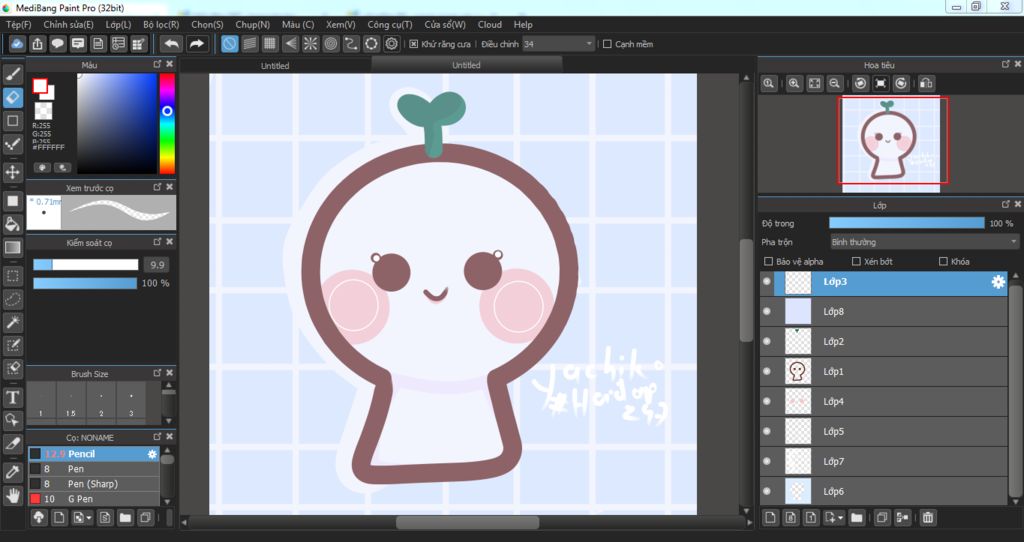Viewport: 1024px width, 542px height.
Task: Turn off snap with the circle-slash icon
Action: (x=229, y=44)
